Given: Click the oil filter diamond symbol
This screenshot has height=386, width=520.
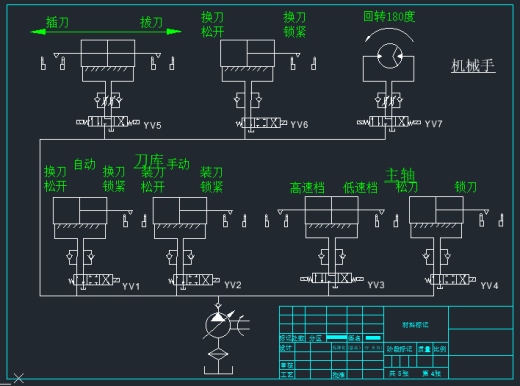Looking at the screenshot, I should click(x=218, y=353).
